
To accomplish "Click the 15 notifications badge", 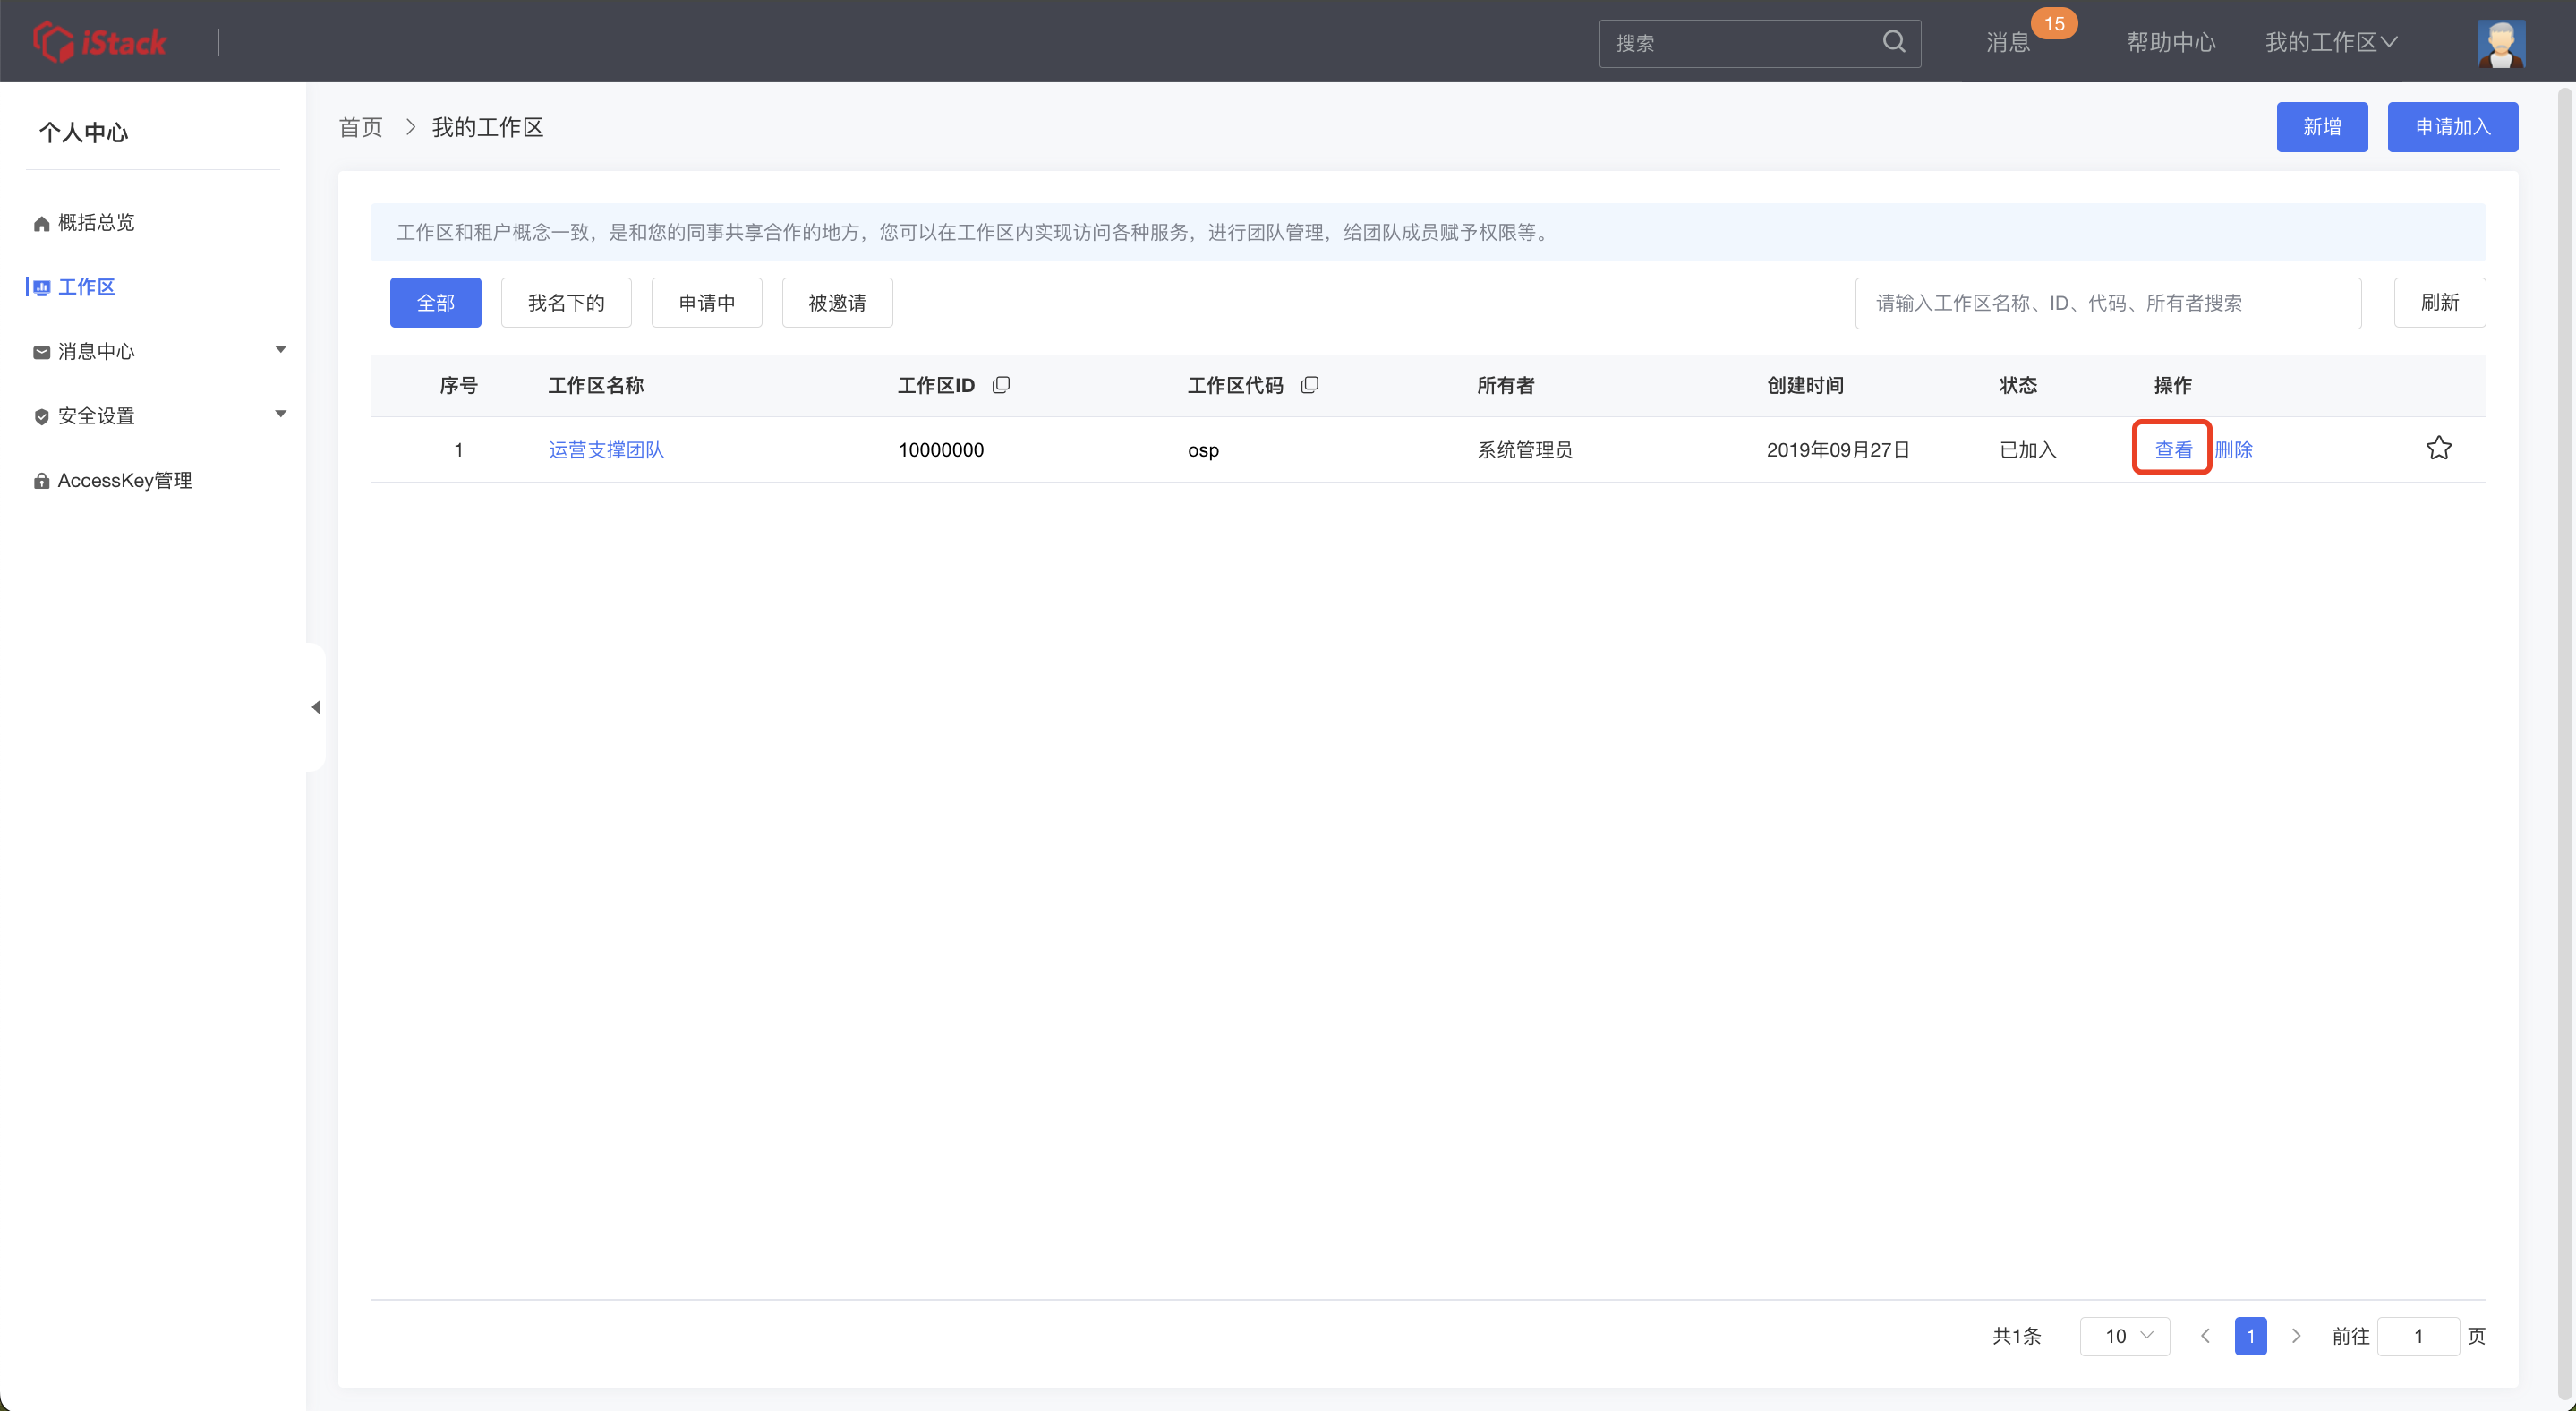I will click(2054, 24).
